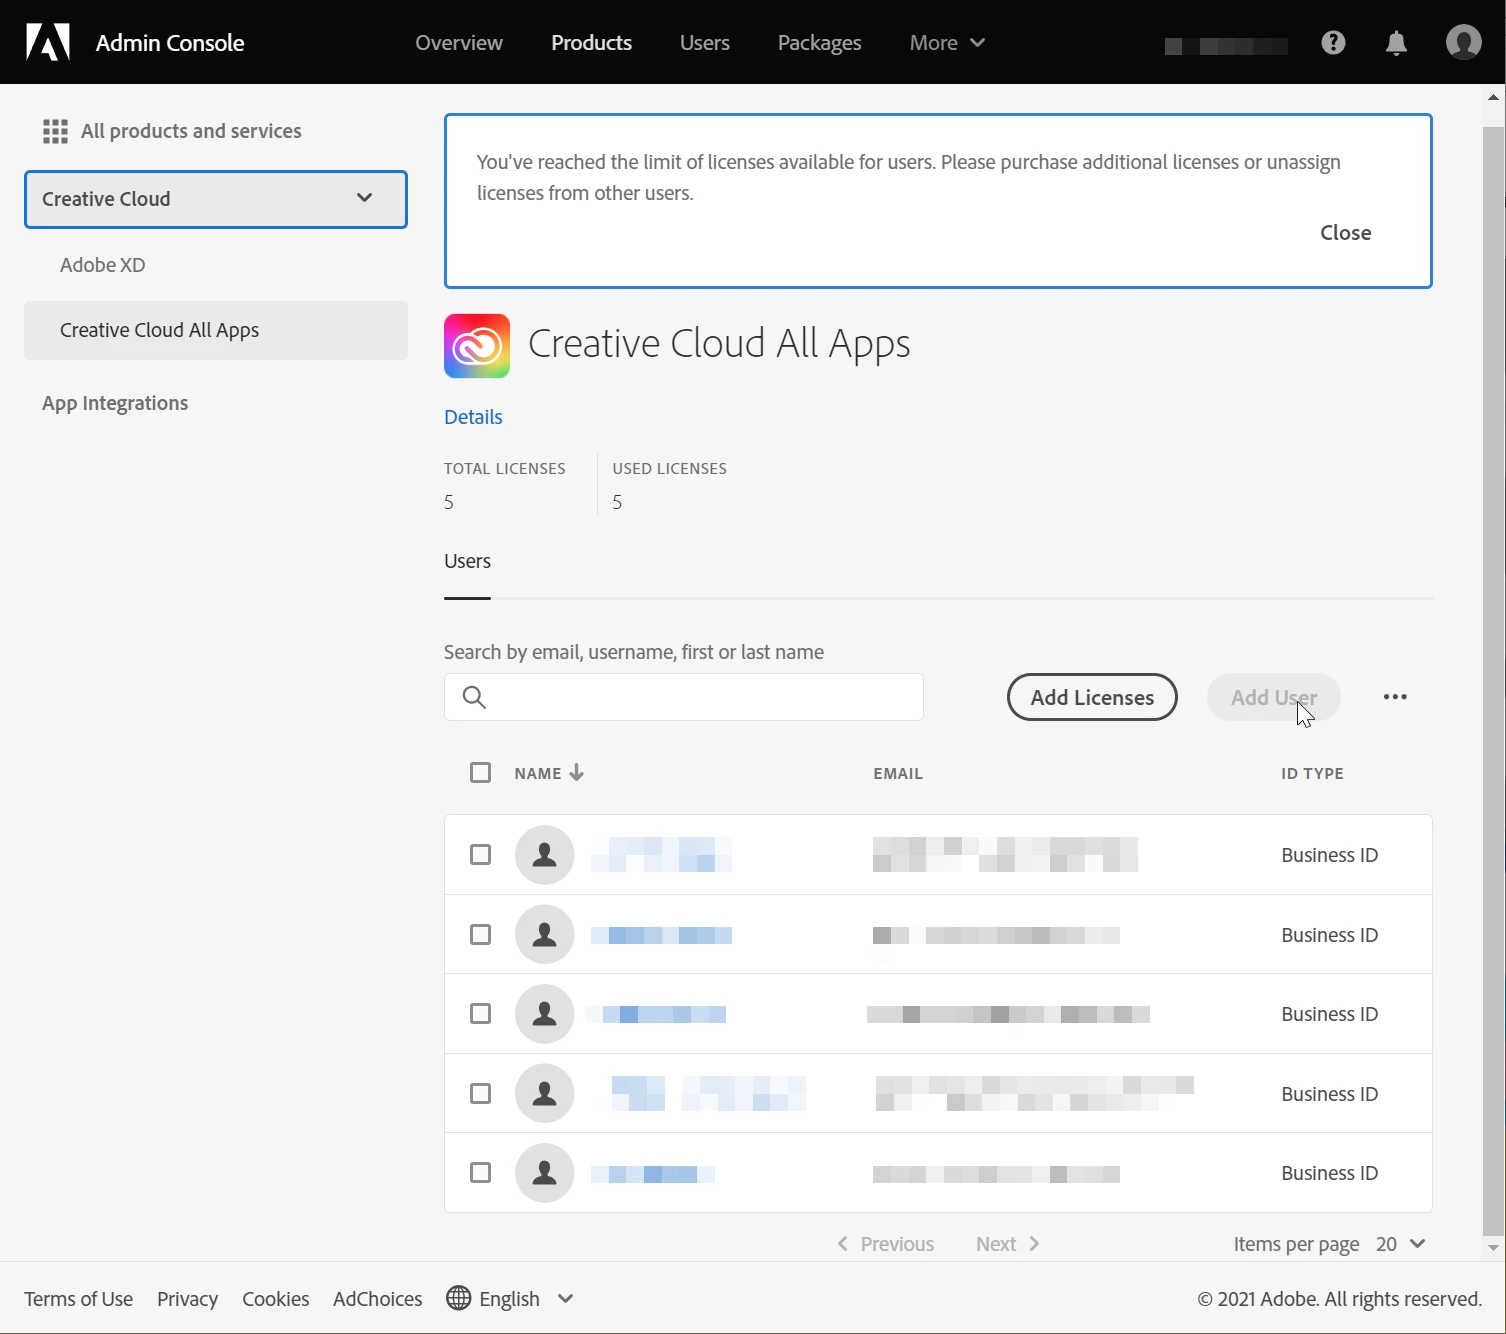Open the three-dot more options menu
This screenshot has width=1506, height=1334.
pos(1395,697)
